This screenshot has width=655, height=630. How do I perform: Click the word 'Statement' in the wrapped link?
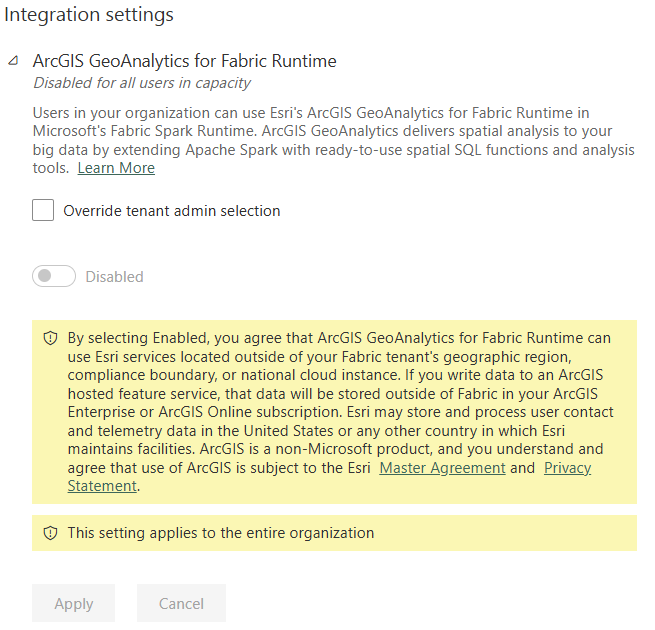(102, 486)
